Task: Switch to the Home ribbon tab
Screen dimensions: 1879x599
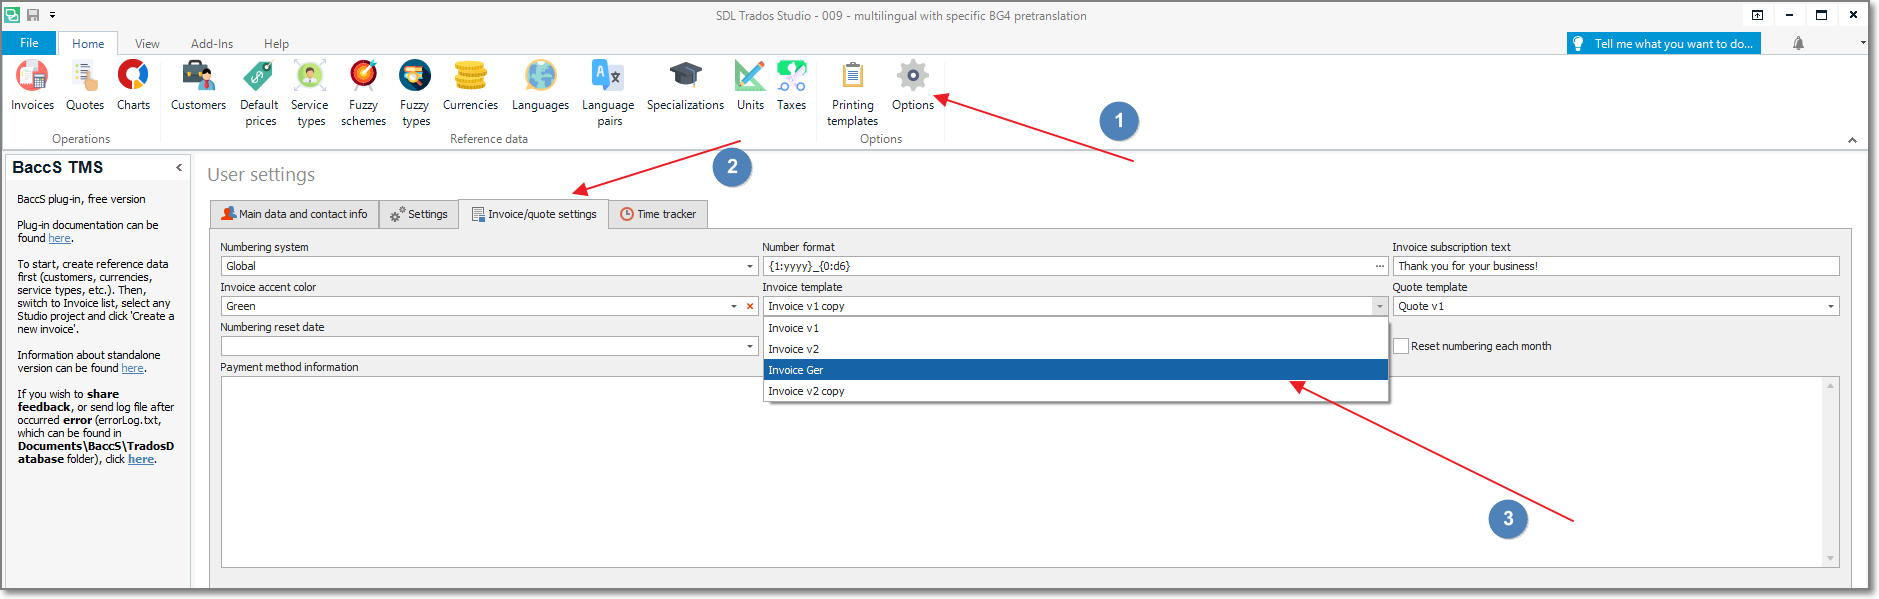Action: point(88,44)
